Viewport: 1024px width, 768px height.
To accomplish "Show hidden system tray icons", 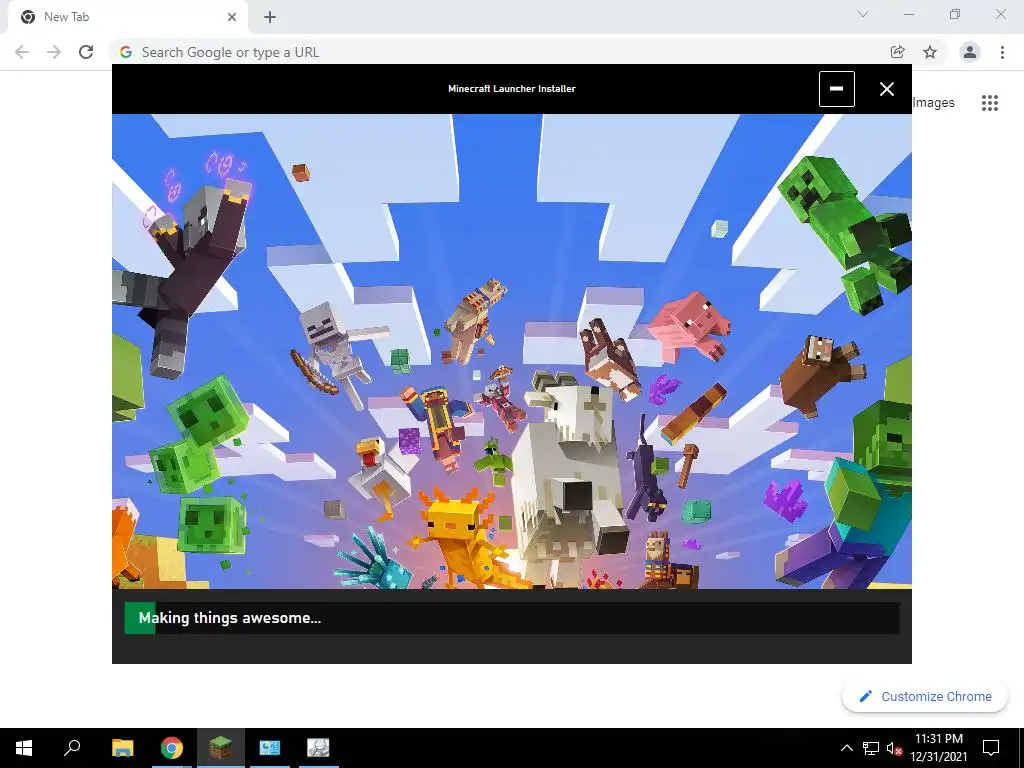I will pyautogui.click(x=846, y=748).
